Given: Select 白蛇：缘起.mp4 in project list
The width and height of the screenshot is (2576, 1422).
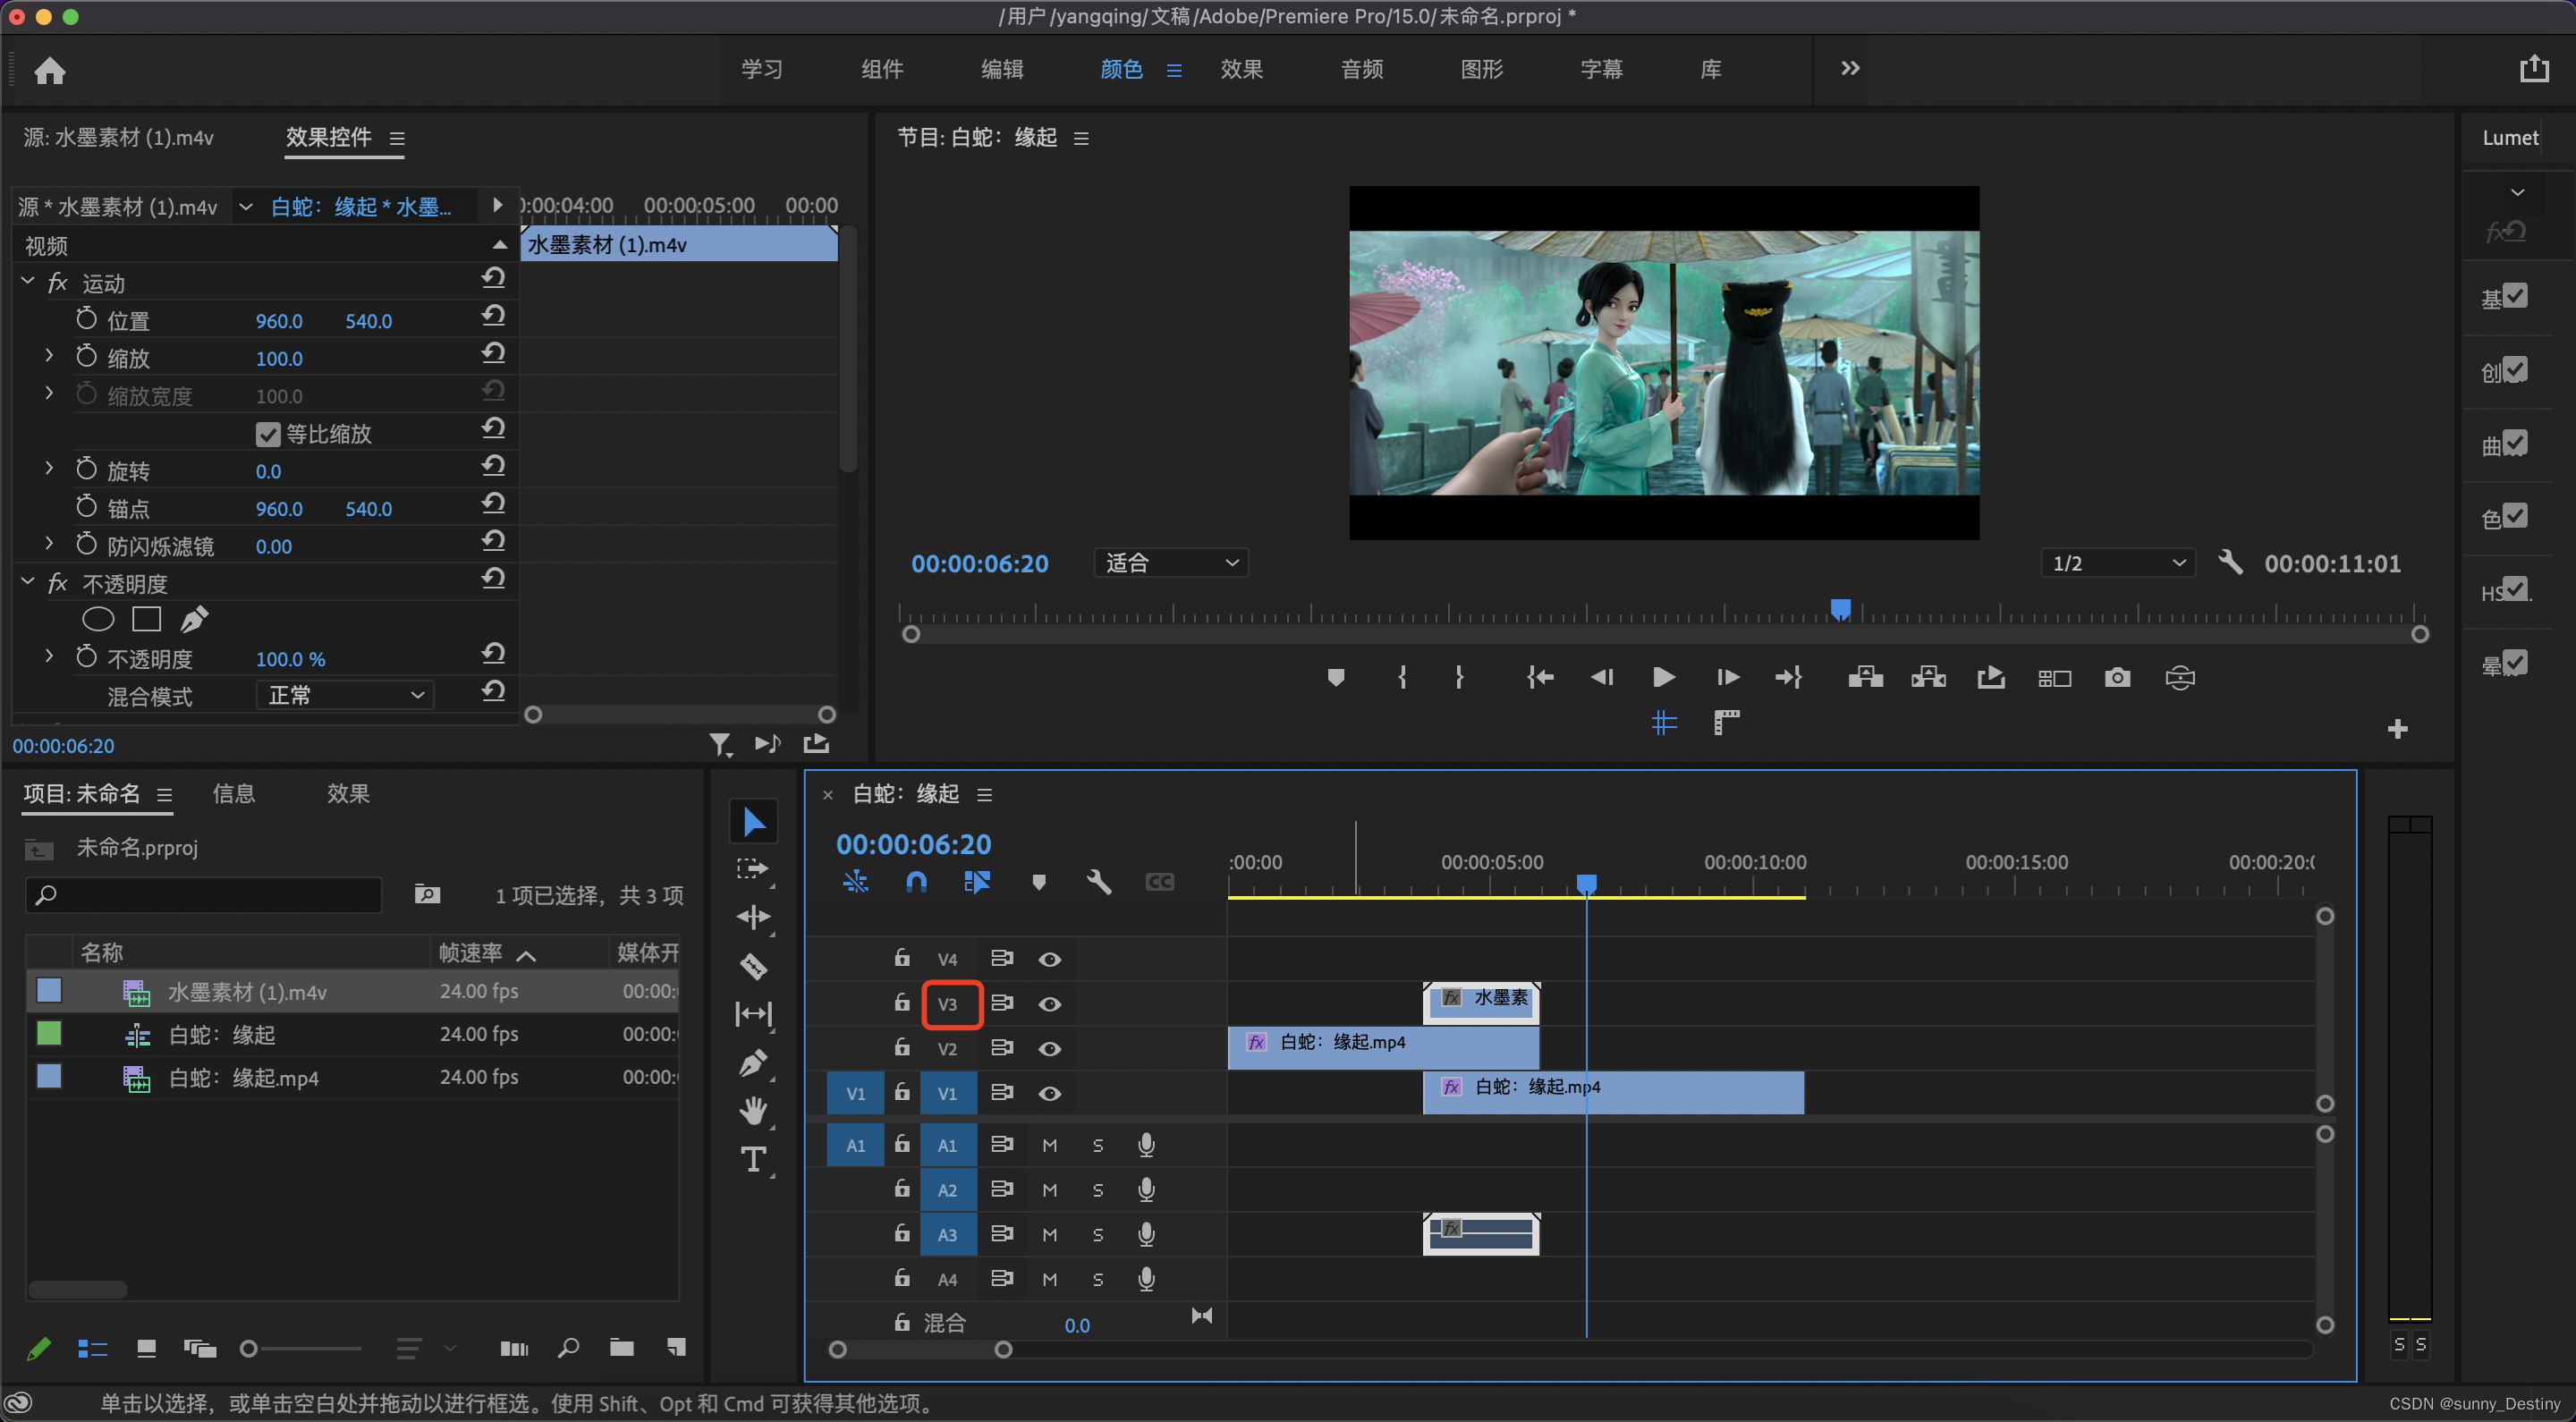Looking at the screenshot, I should [x=243, y=1078].
